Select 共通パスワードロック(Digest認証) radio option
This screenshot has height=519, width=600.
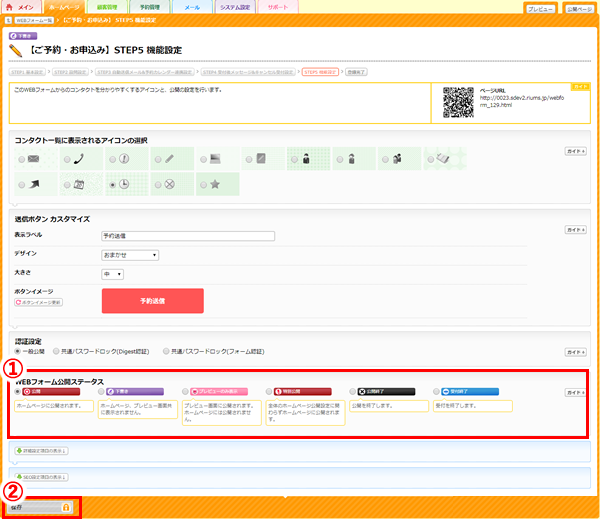(x=57, y=351)
